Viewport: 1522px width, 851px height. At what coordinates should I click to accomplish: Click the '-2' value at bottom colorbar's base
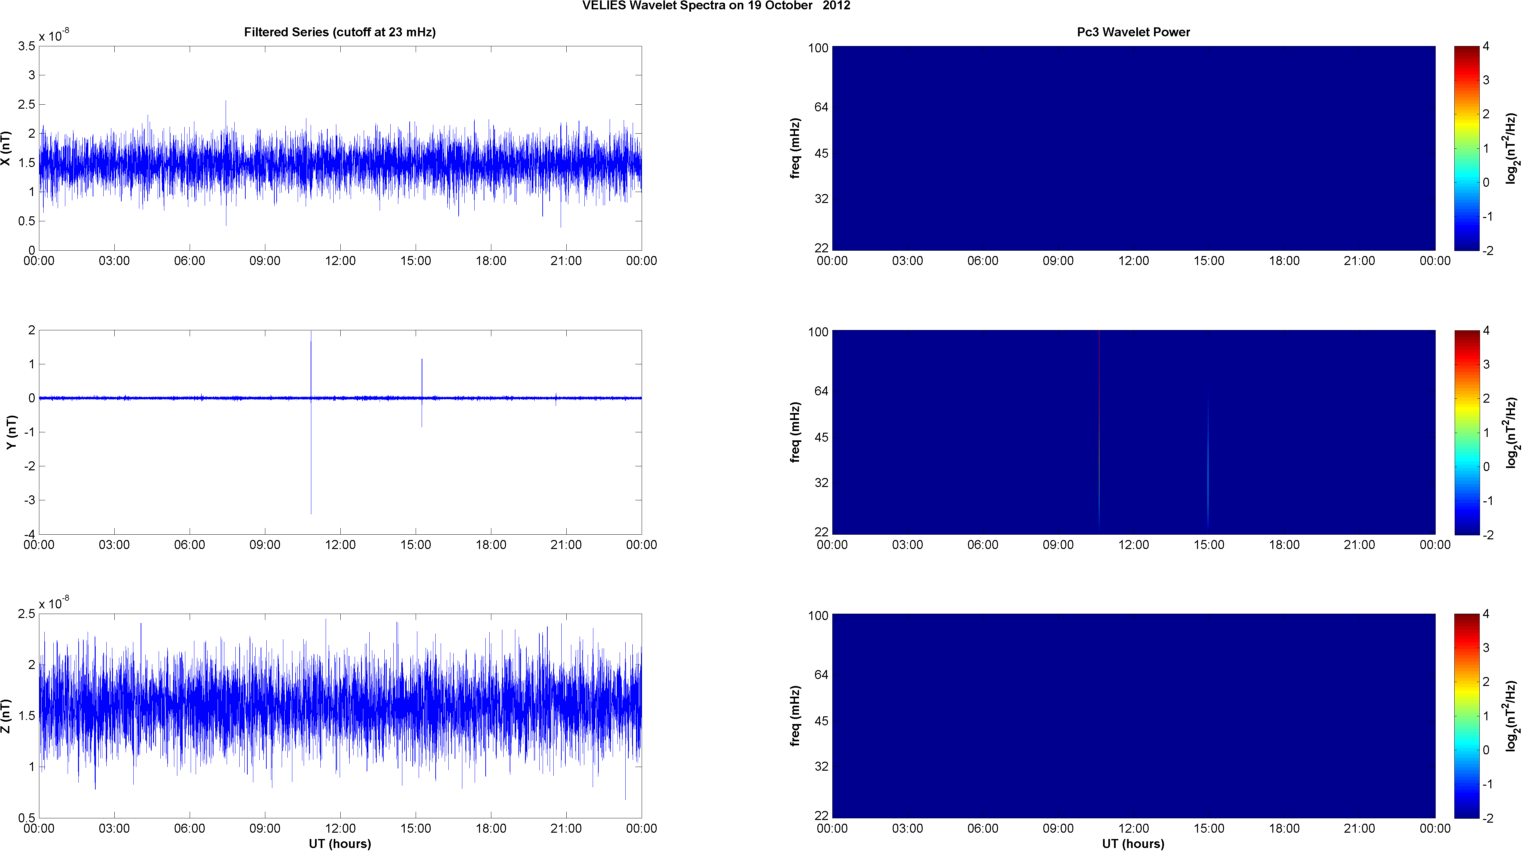(x=1487, y=818)
